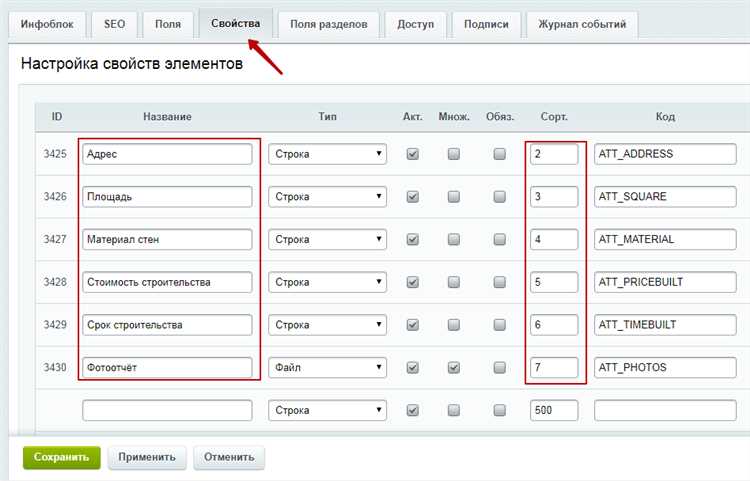
Task: Click sort field with value 4
Action: 554,239
